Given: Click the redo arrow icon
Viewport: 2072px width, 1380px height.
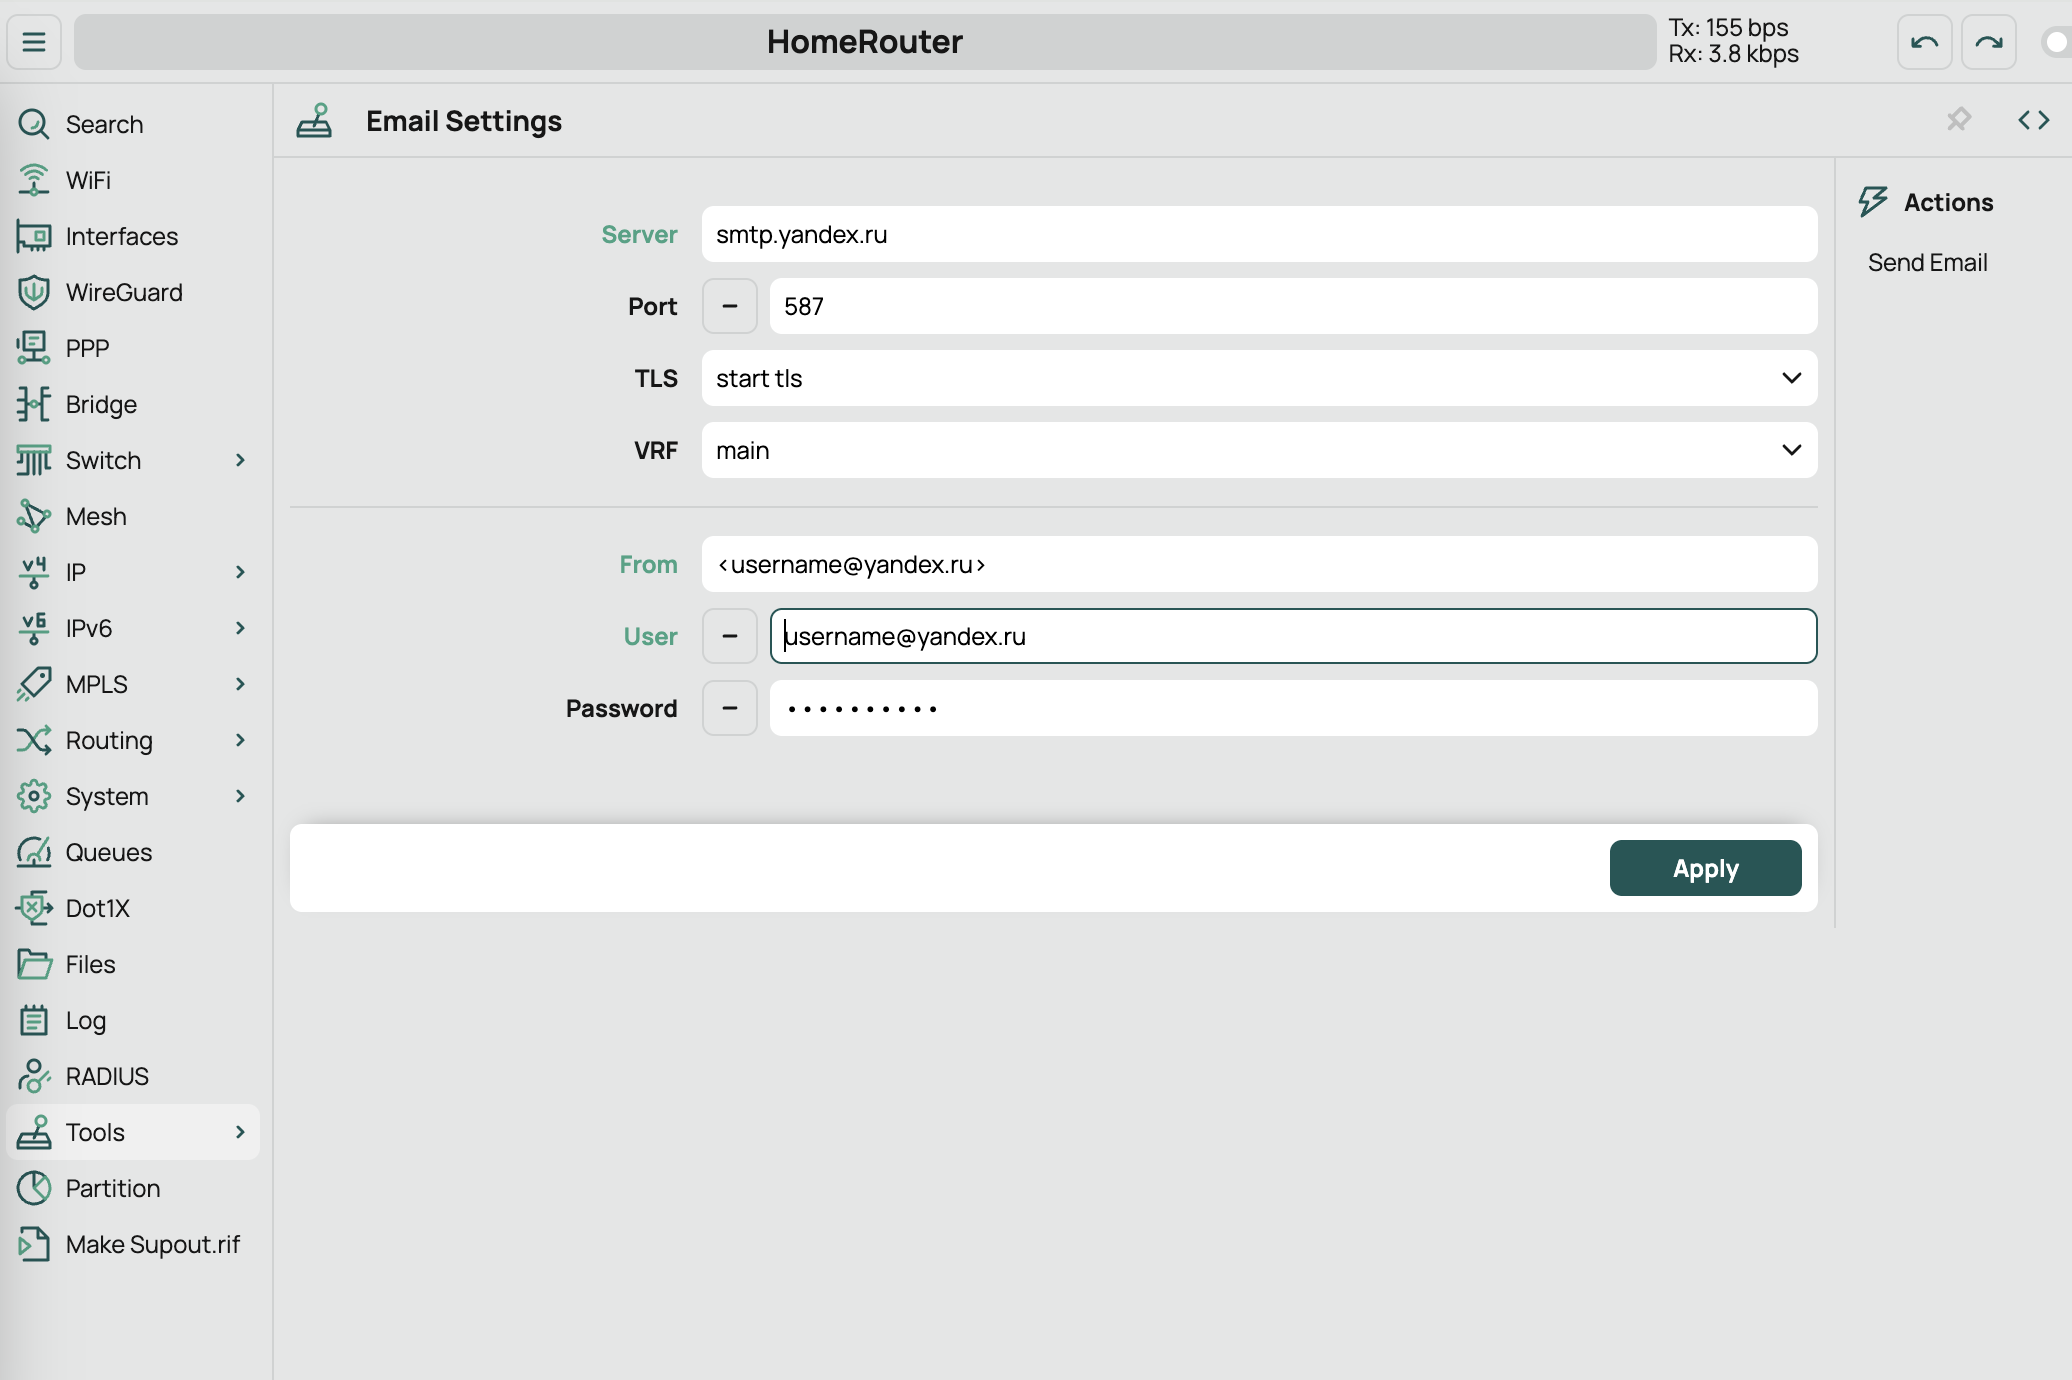Looking at the screenshot, I should (x=1988, y=42).
